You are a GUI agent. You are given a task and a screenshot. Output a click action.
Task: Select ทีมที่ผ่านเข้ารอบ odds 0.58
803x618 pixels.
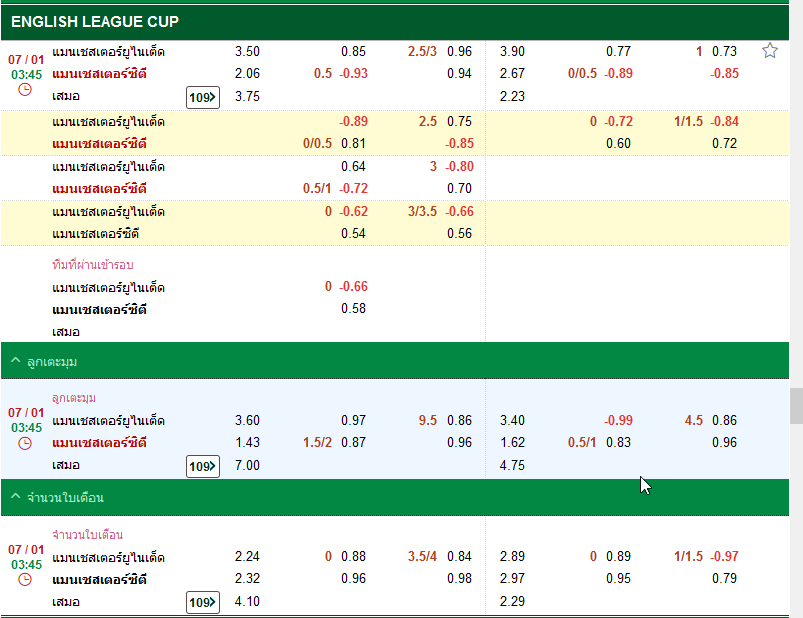(353, 309)
